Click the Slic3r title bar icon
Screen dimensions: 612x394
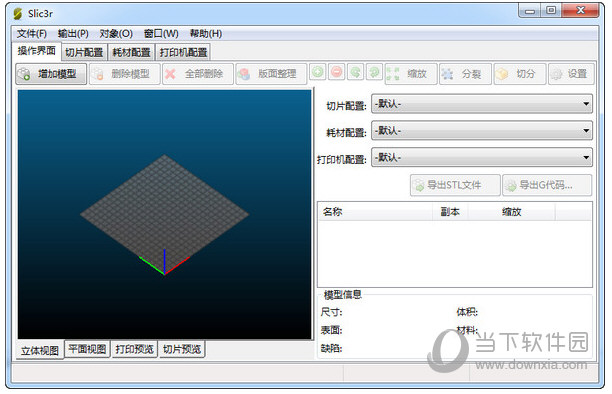18,14
